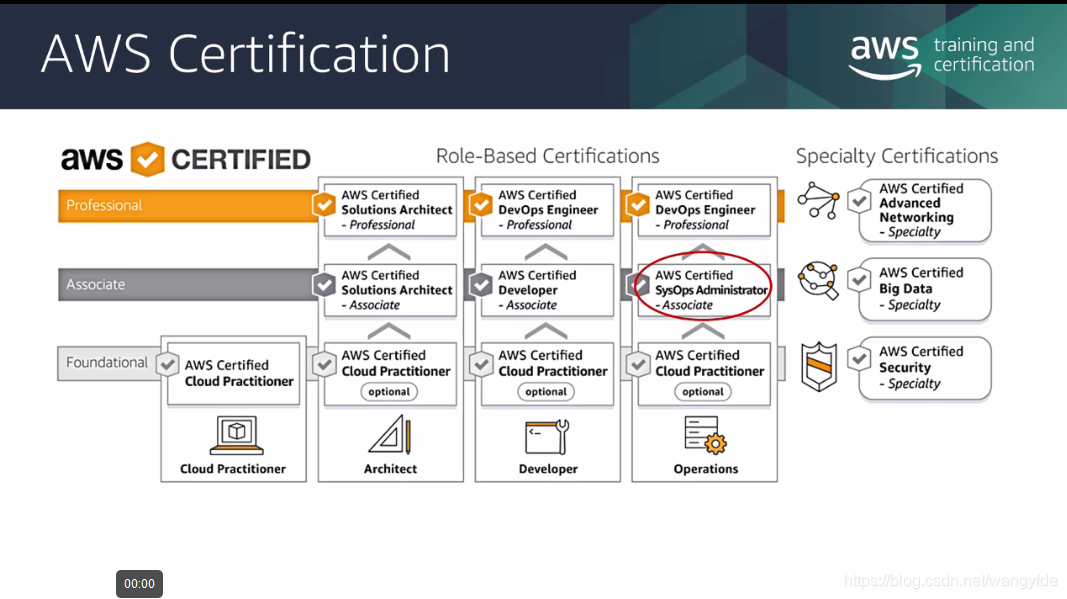The width and height of the screenshot is (1067, 599).
Task: Click the Cloud Practitioner laptop icon
Action: click(x=236, y=435)
